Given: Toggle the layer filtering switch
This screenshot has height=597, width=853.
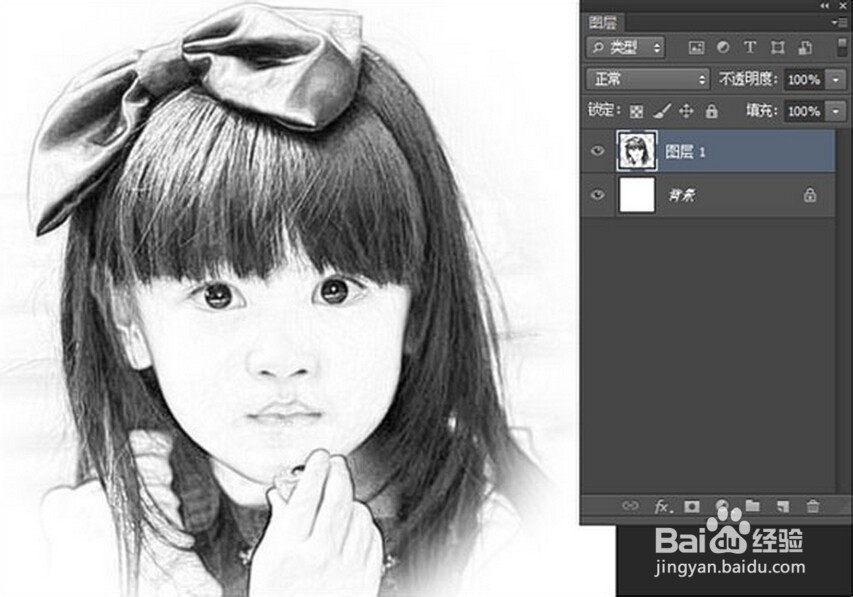Looking at the screenshot, I should coord(842,47).
